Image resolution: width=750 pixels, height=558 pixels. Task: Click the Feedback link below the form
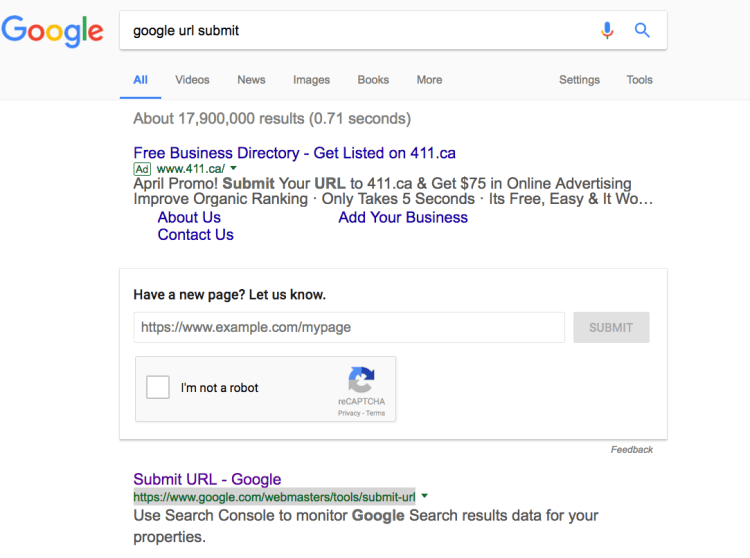[631, 450]
